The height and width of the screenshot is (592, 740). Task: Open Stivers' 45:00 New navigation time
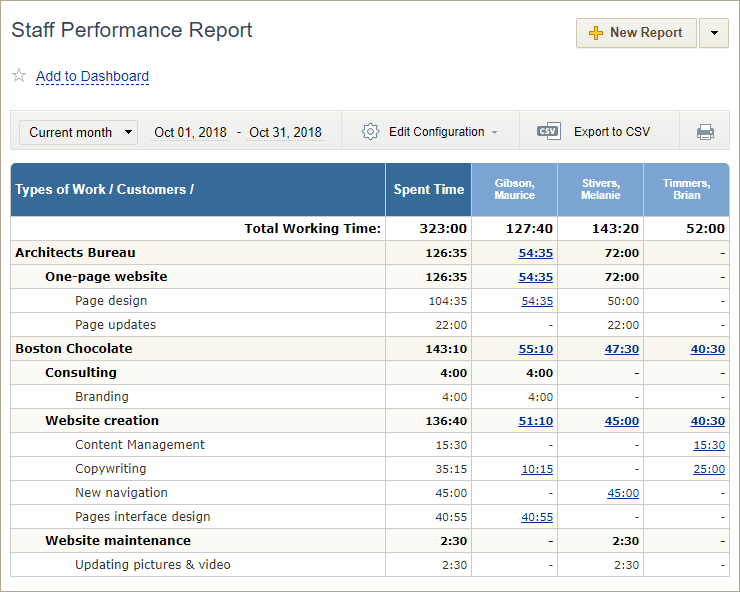coord(622,493)
